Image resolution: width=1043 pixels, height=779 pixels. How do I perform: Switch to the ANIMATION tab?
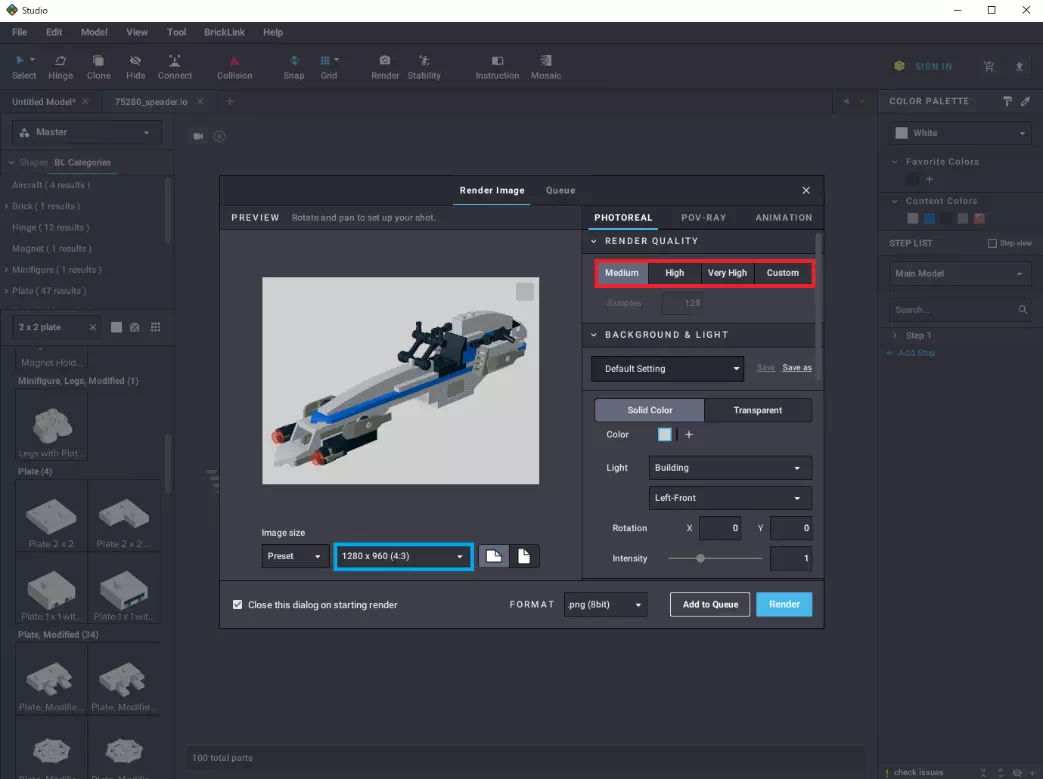point(783,218)
